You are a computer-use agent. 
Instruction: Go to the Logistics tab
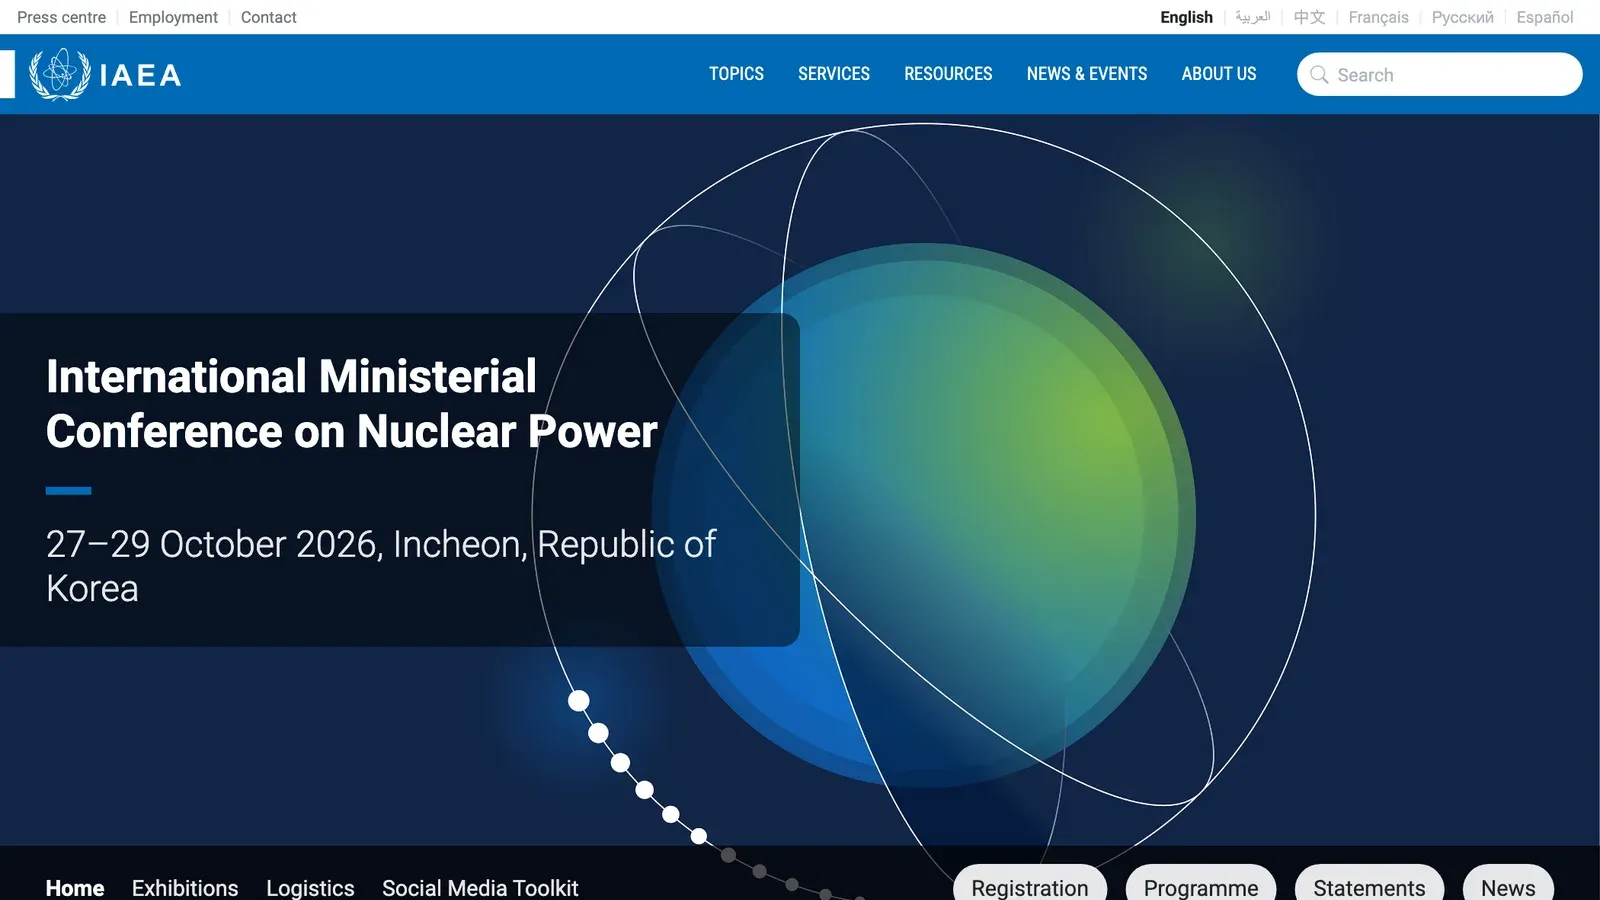[310, 888]
